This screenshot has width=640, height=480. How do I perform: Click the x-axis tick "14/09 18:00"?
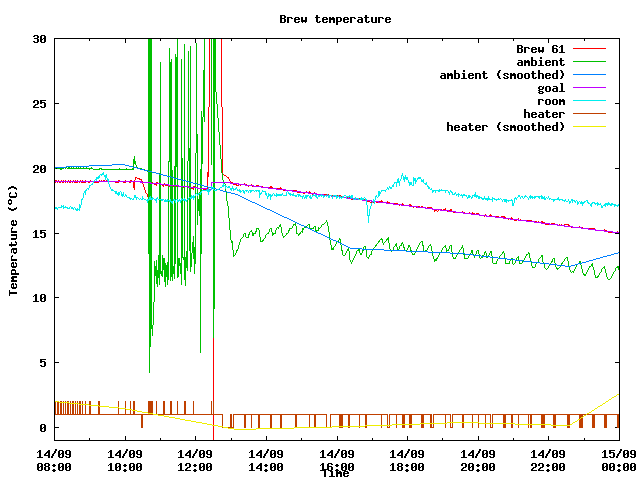point(407,460)
